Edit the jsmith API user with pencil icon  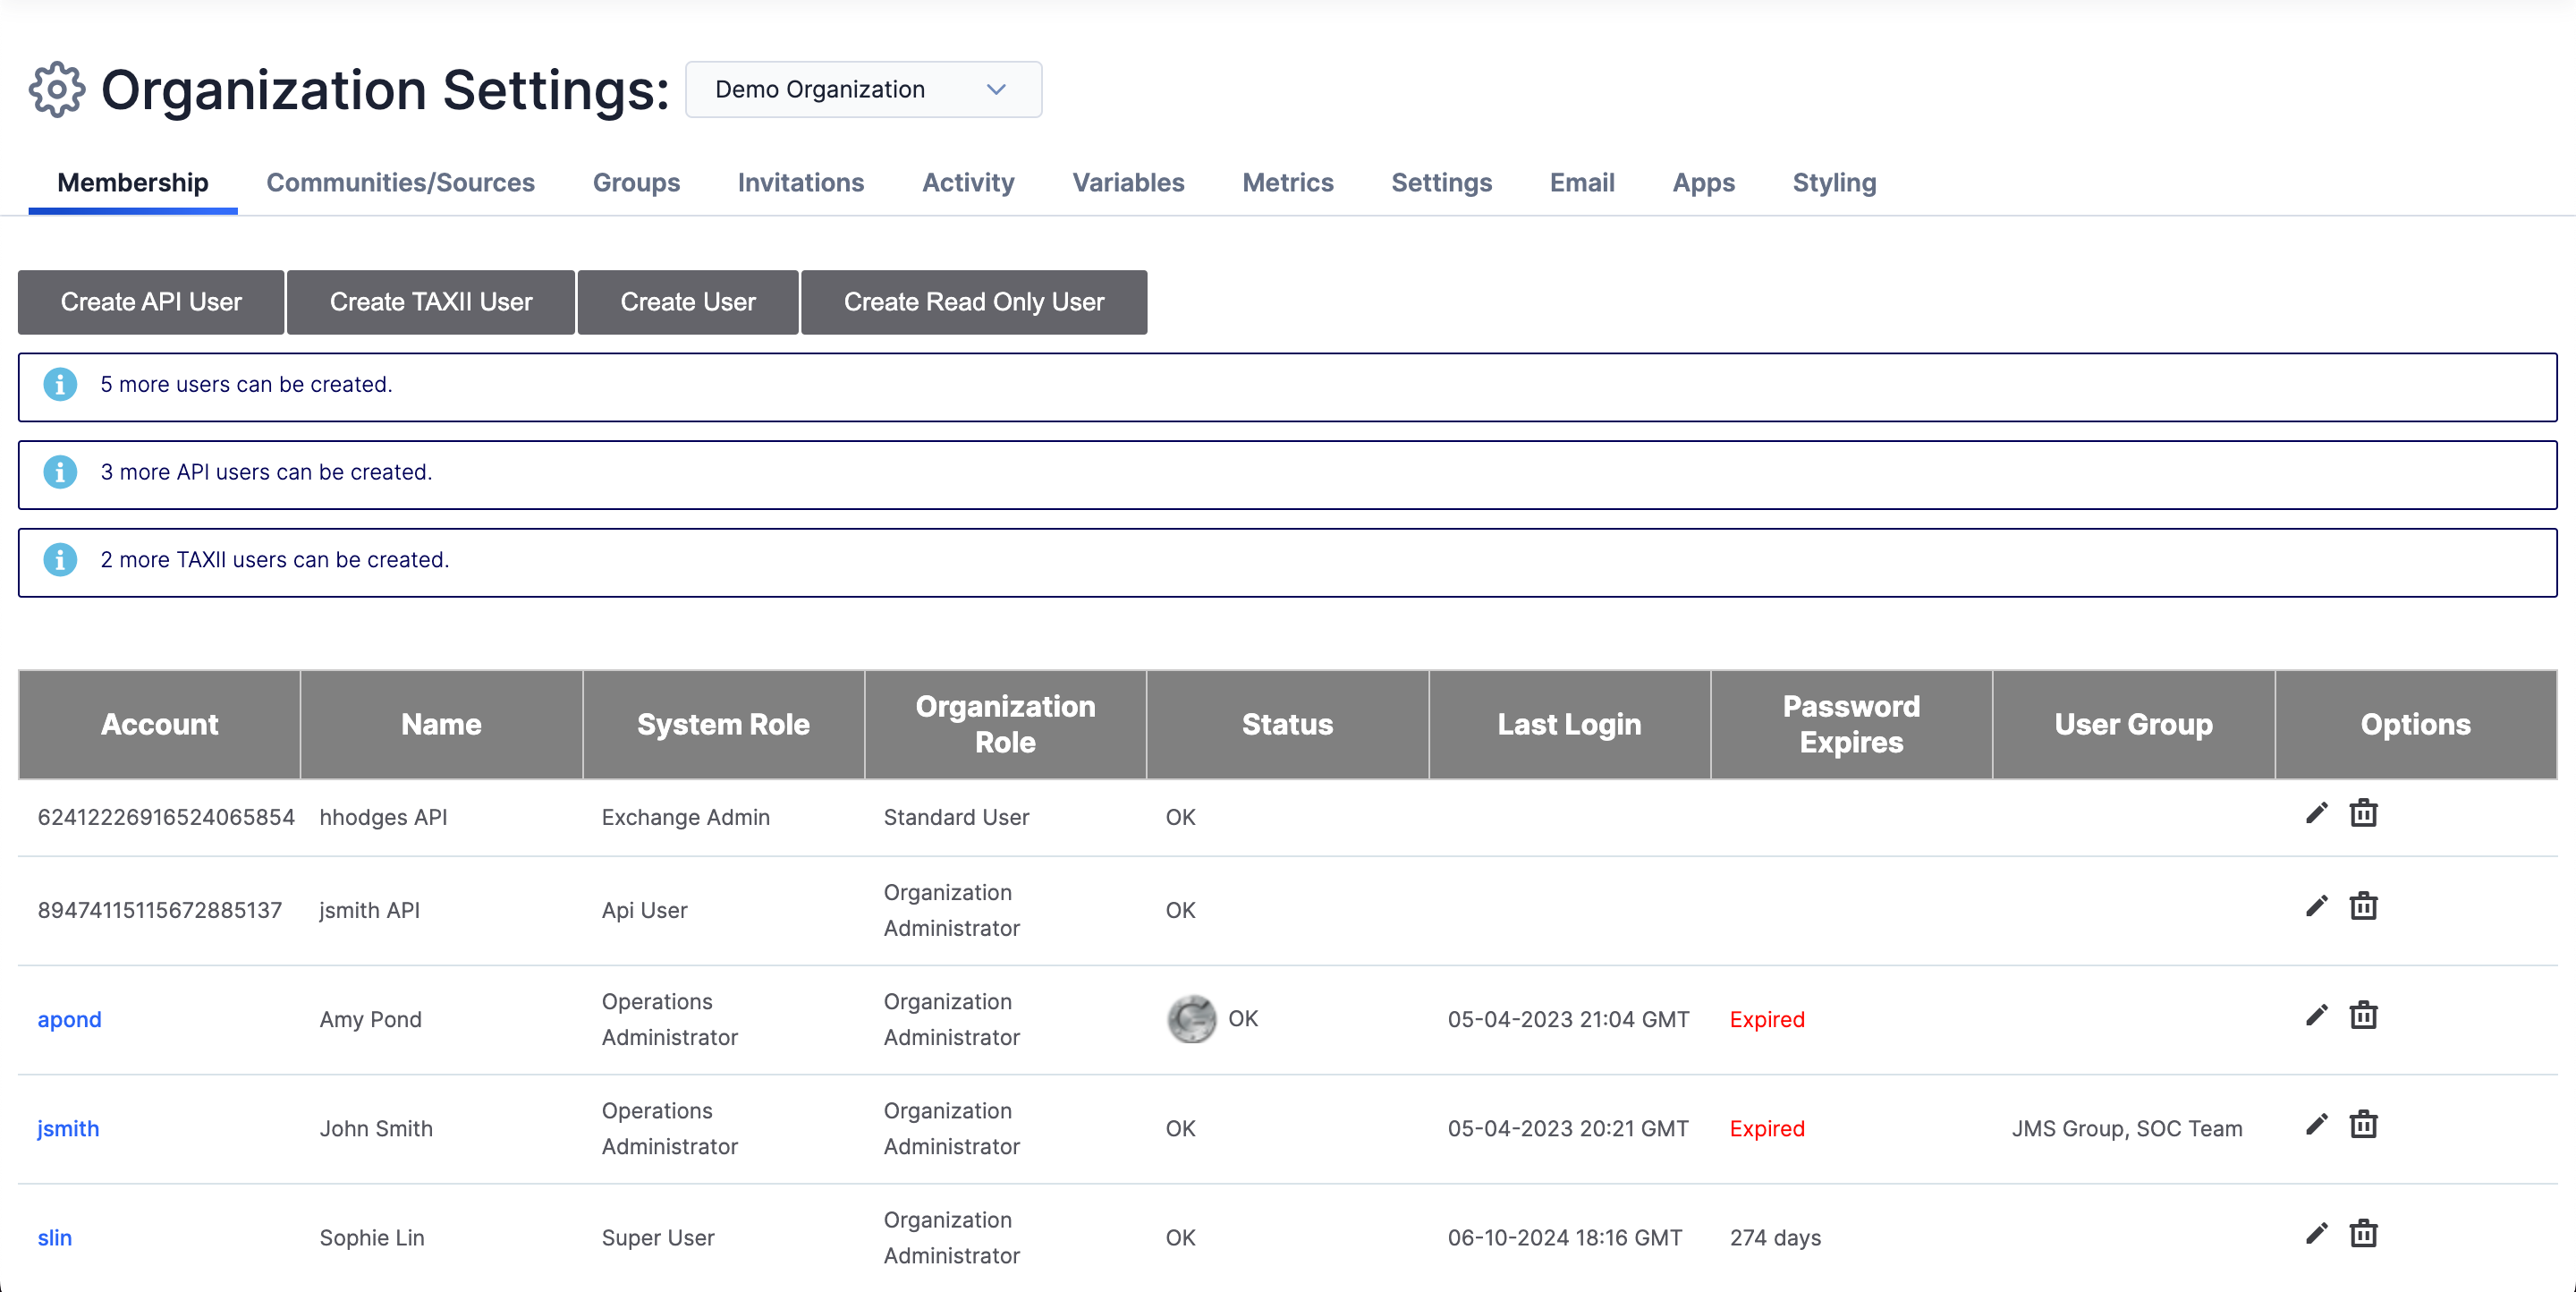[x=2316, y=906]
